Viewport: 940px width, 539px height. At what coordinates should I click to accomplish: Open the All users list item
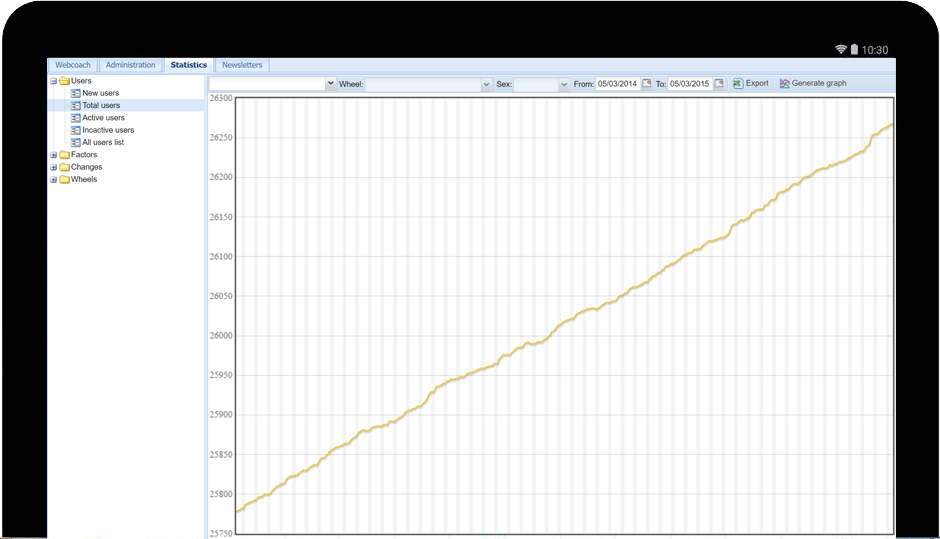coord(103,142)
